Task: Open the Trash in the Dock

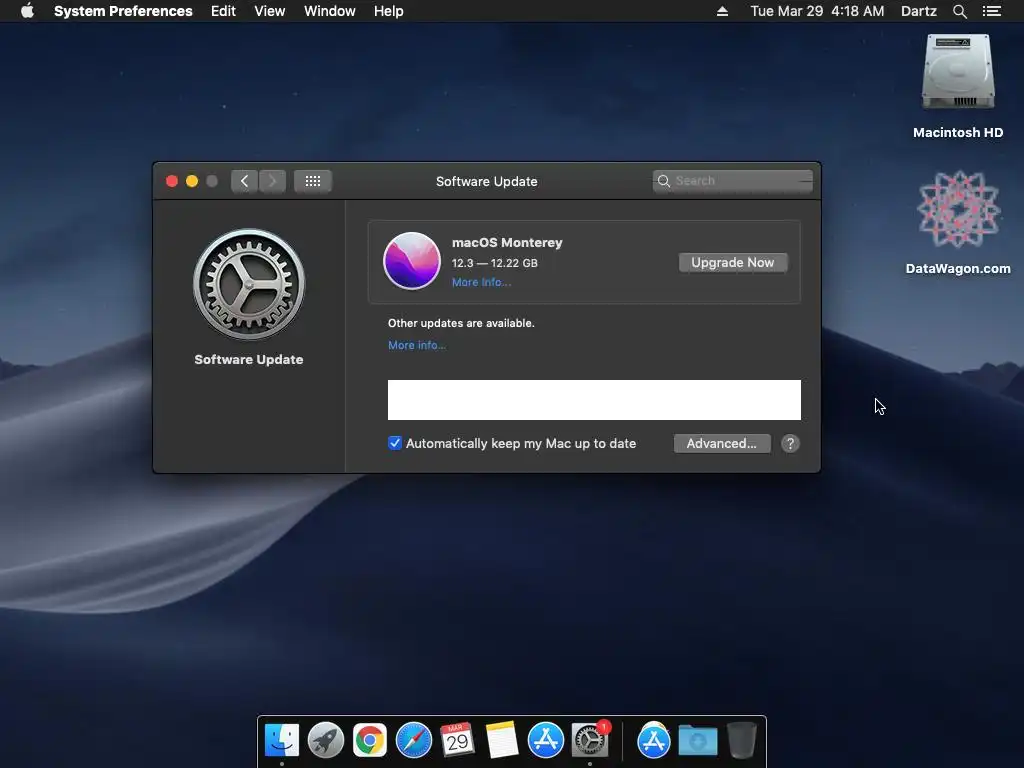Action: pyautogui.click(x=741, y=740)
